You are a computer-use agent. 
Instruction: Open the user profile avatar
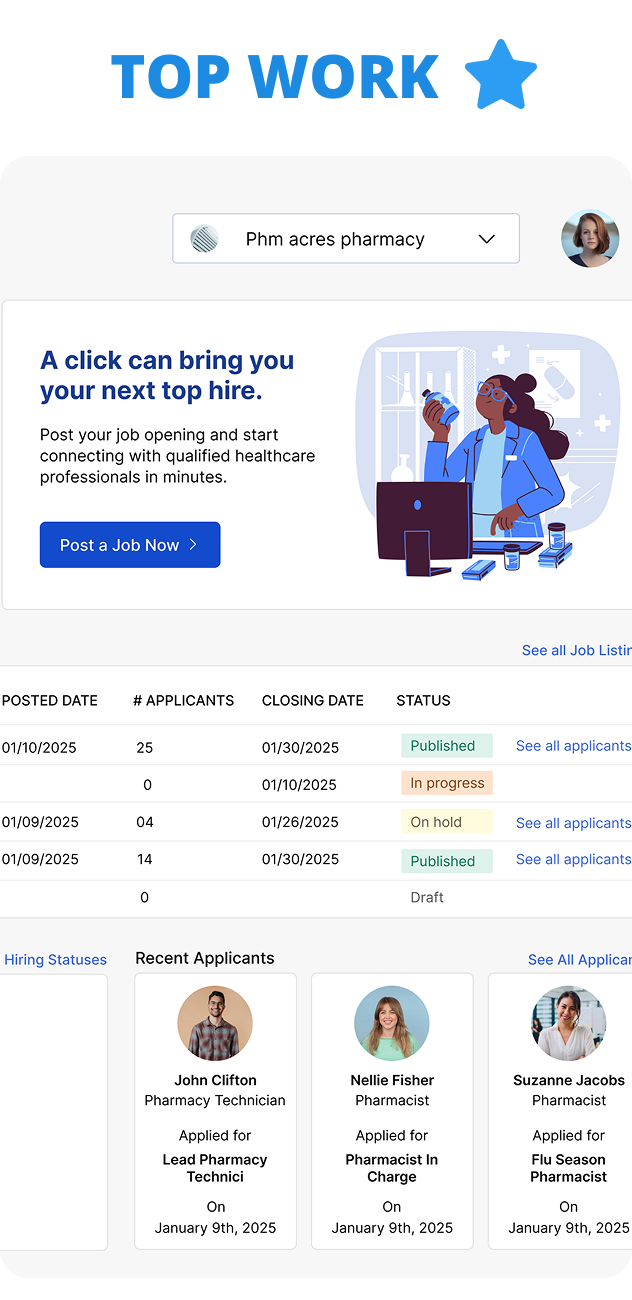click(590, 238)
